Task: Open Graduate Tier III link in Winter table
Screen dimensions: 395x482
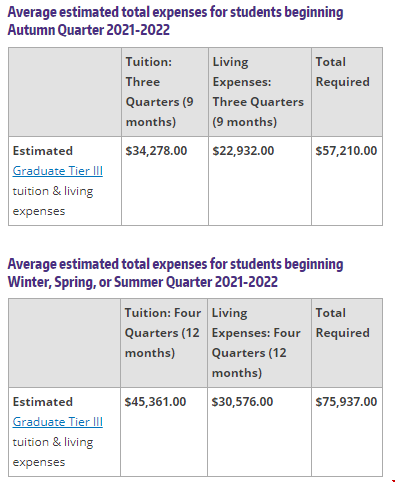Action: click(x=58, y=422)
